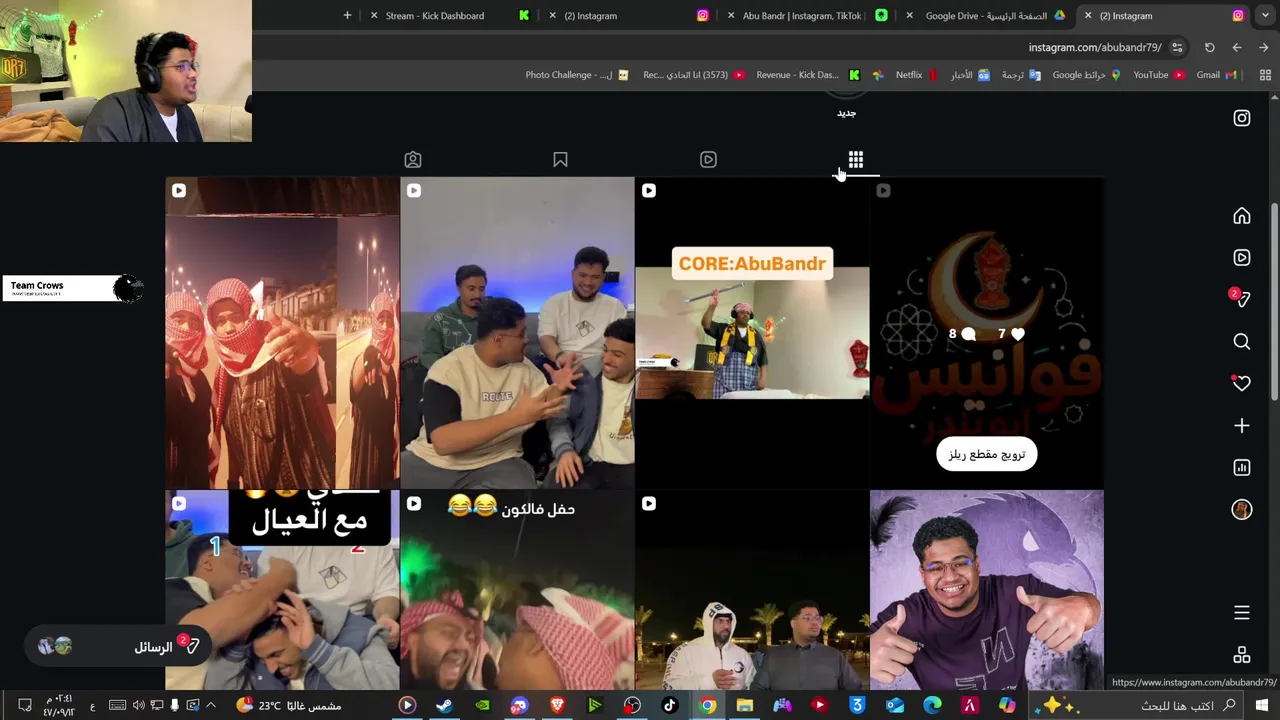
Task: Open Microsoft Edge from the taskbar
Action: pyautogui.click(x=932, y=705)
